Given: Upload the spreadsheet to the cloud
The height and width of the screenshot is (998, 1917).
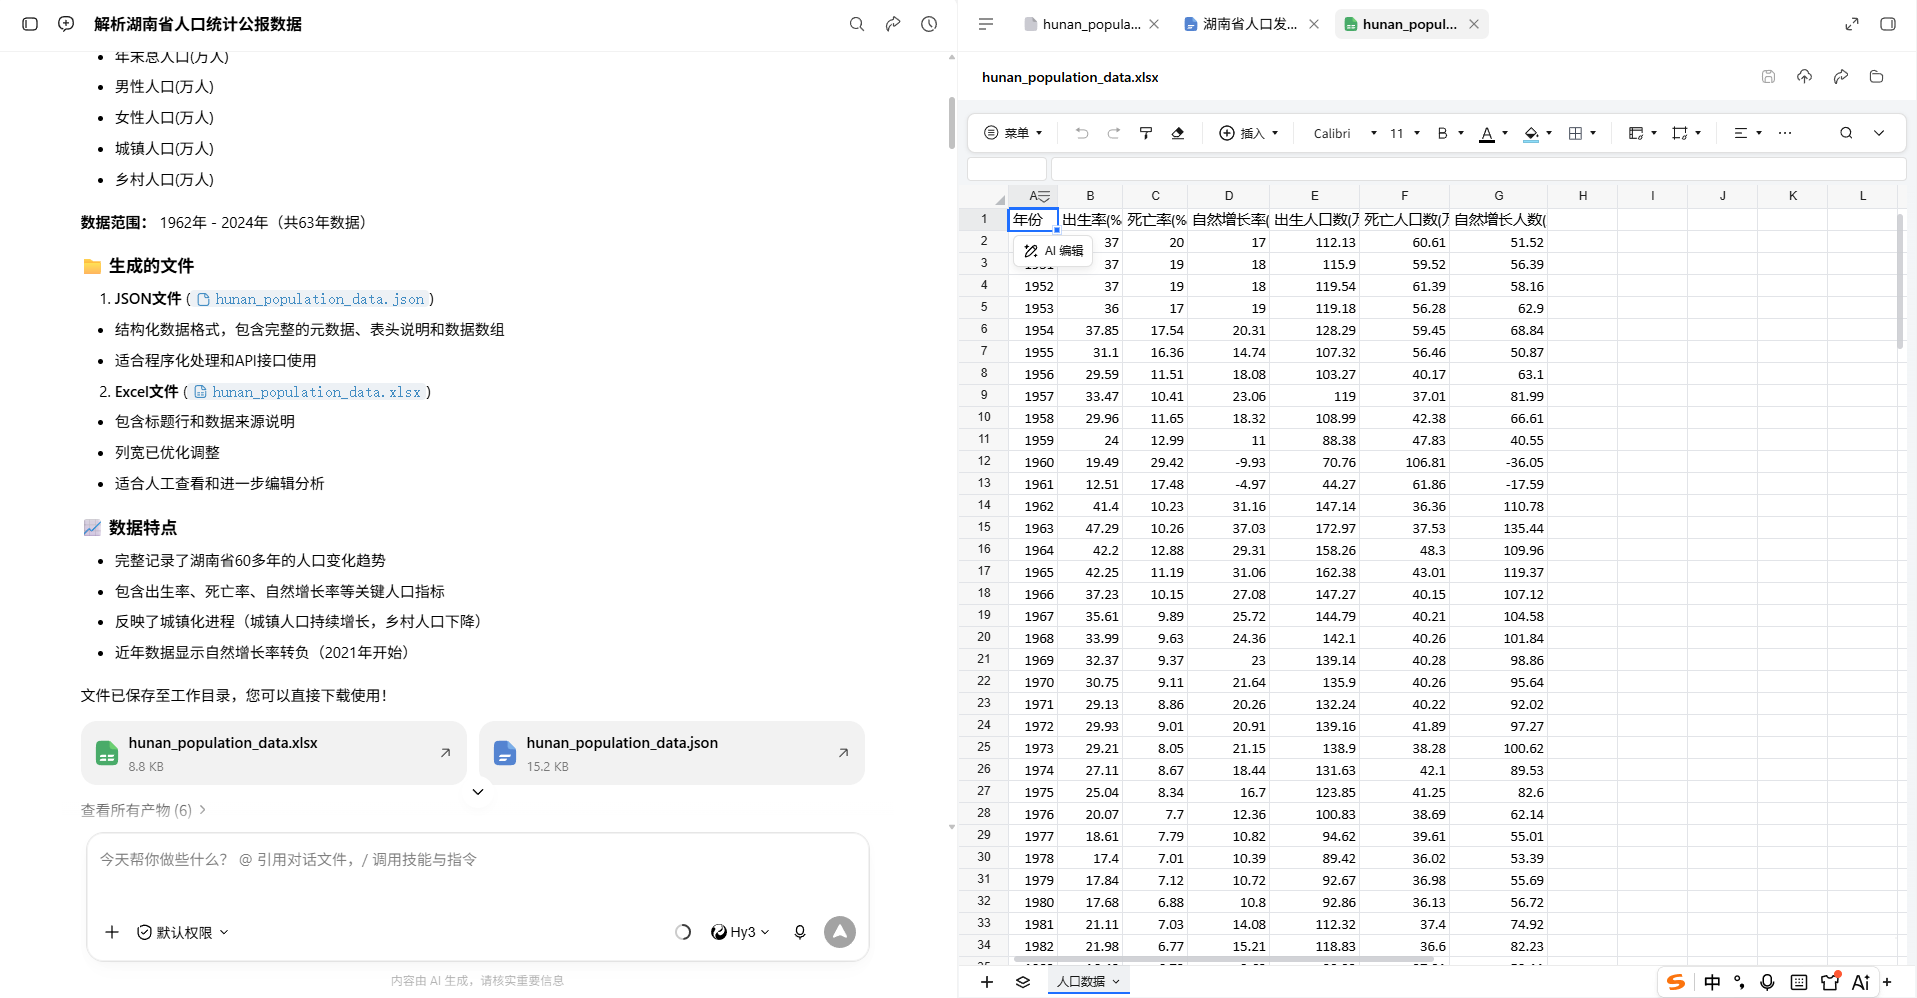Looking at the screenshot, I should pos(1804,77).
